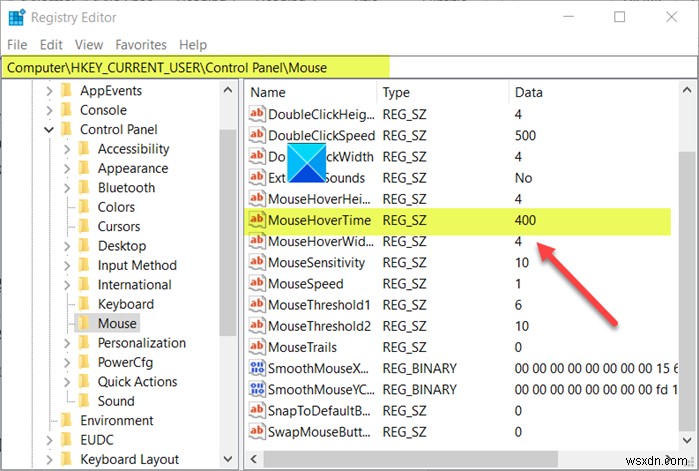Click the Keyboard folder icon
This screenshot has width=699, height=471.
(84, 304)
